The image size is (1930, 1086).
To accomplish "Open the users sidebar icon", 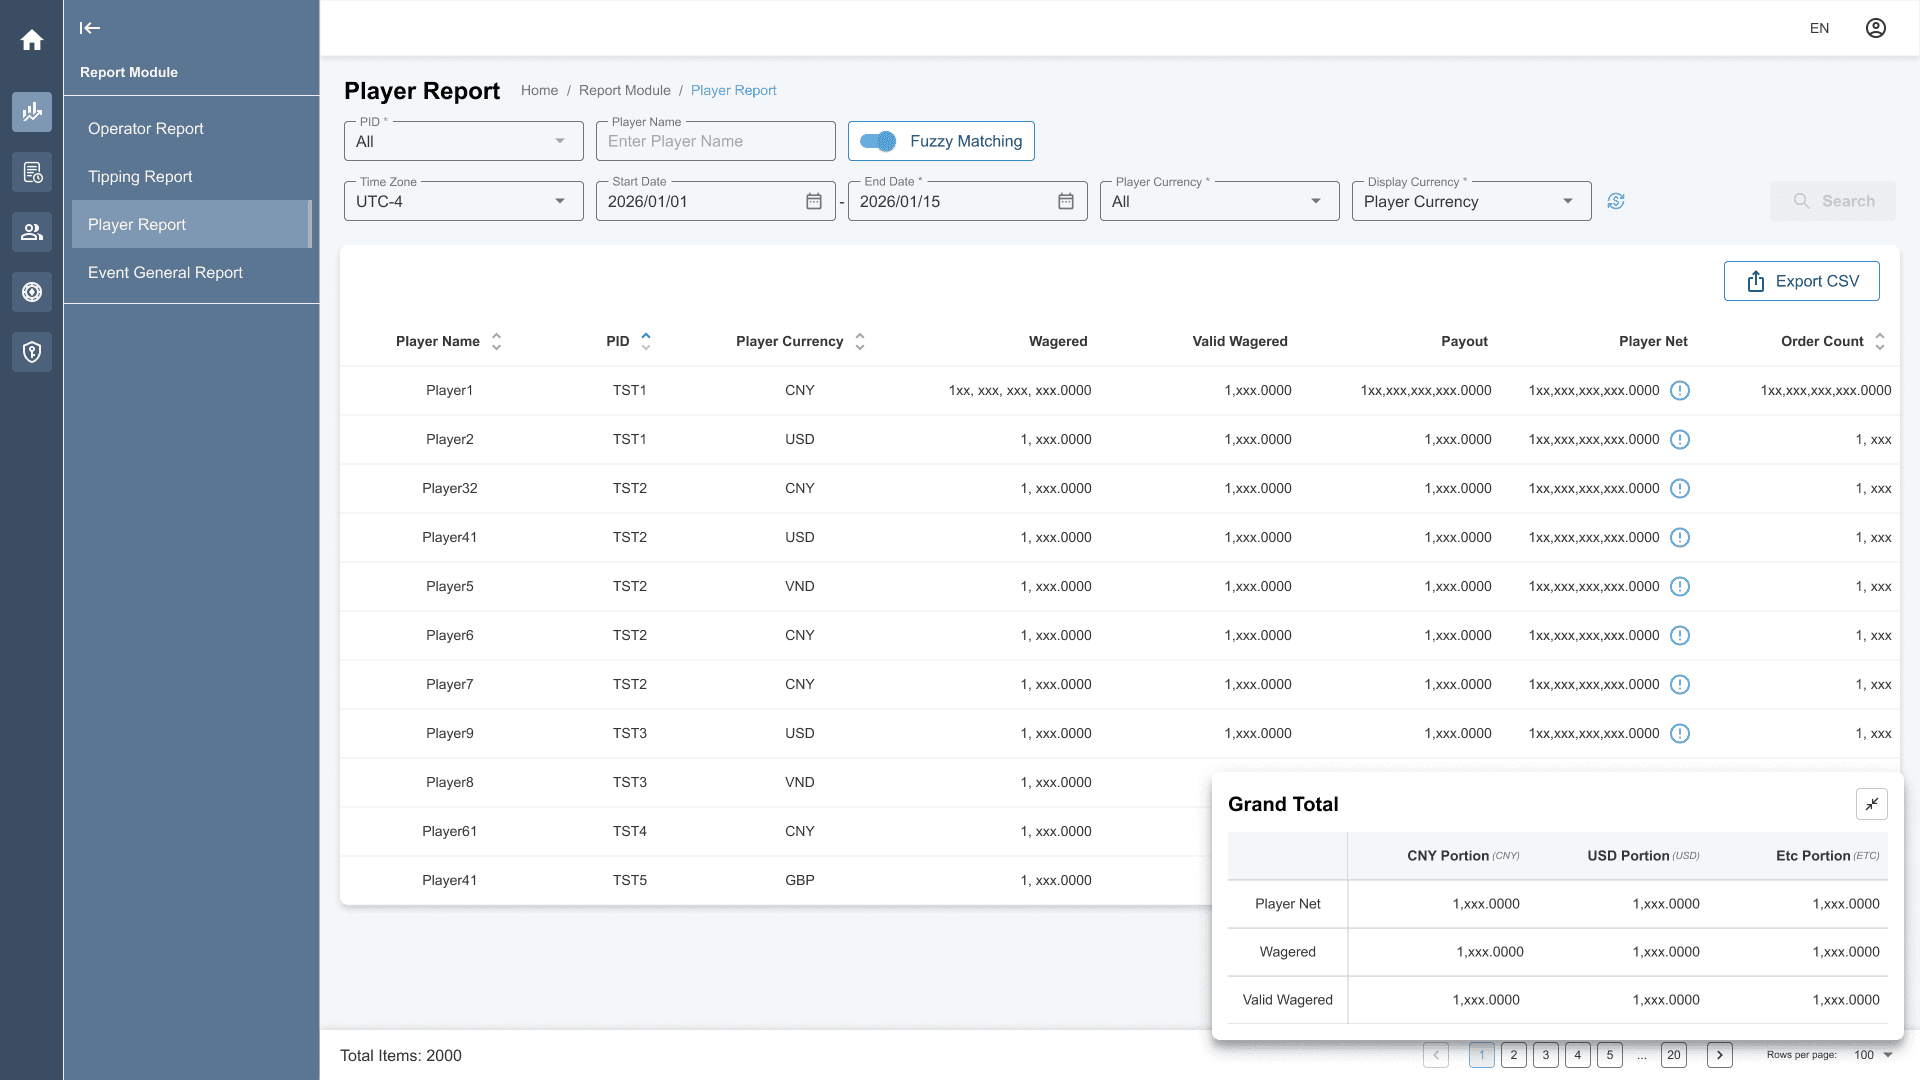I will click(x=32, y=233).
